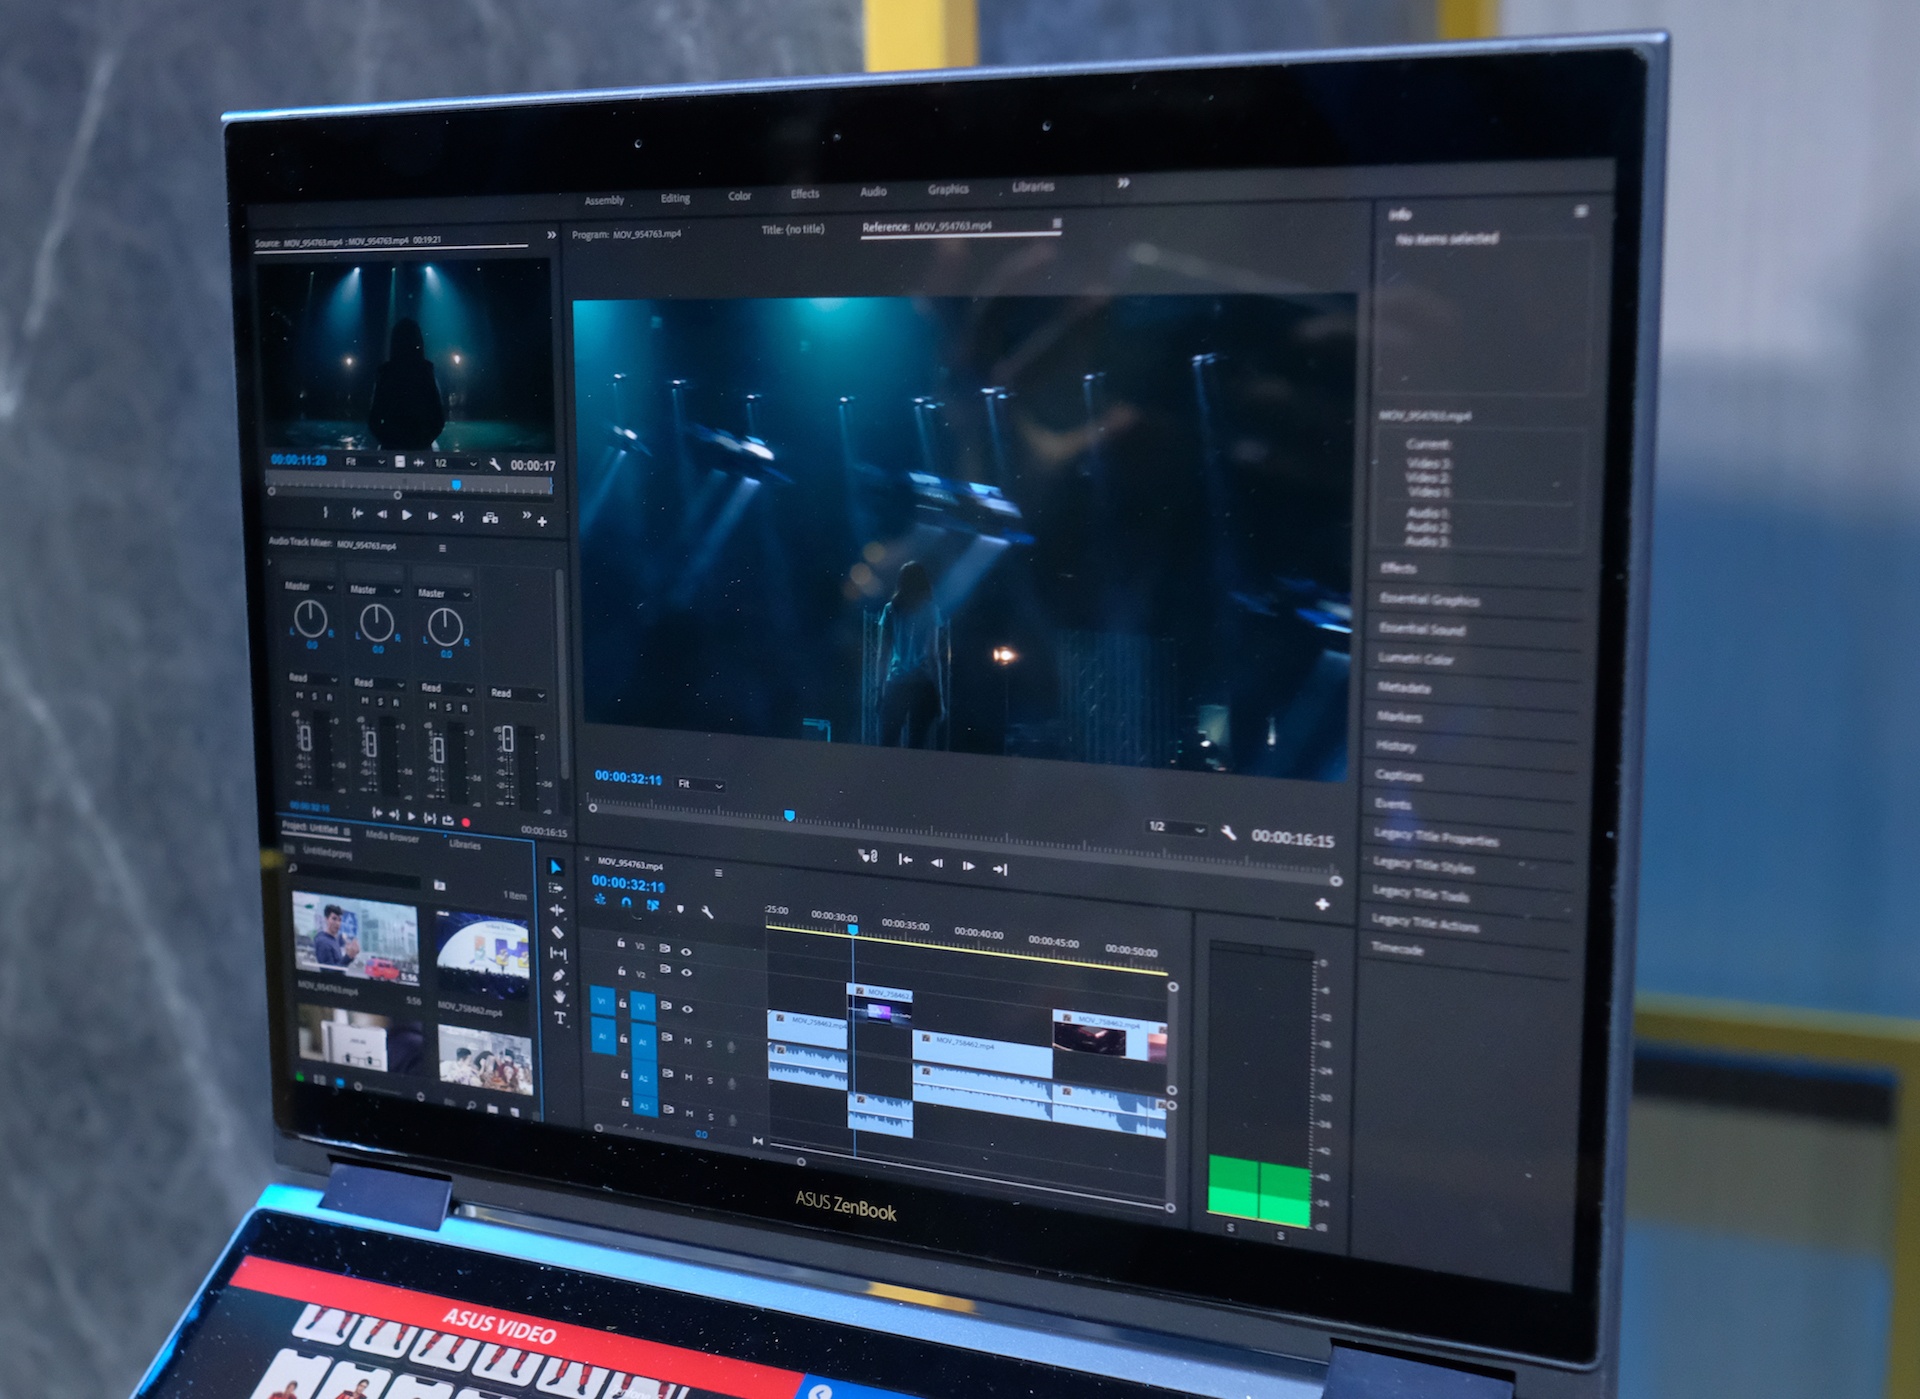The image size is (1920, 1399).
Task: Select the Pen tool
Action: pos(559,975)
